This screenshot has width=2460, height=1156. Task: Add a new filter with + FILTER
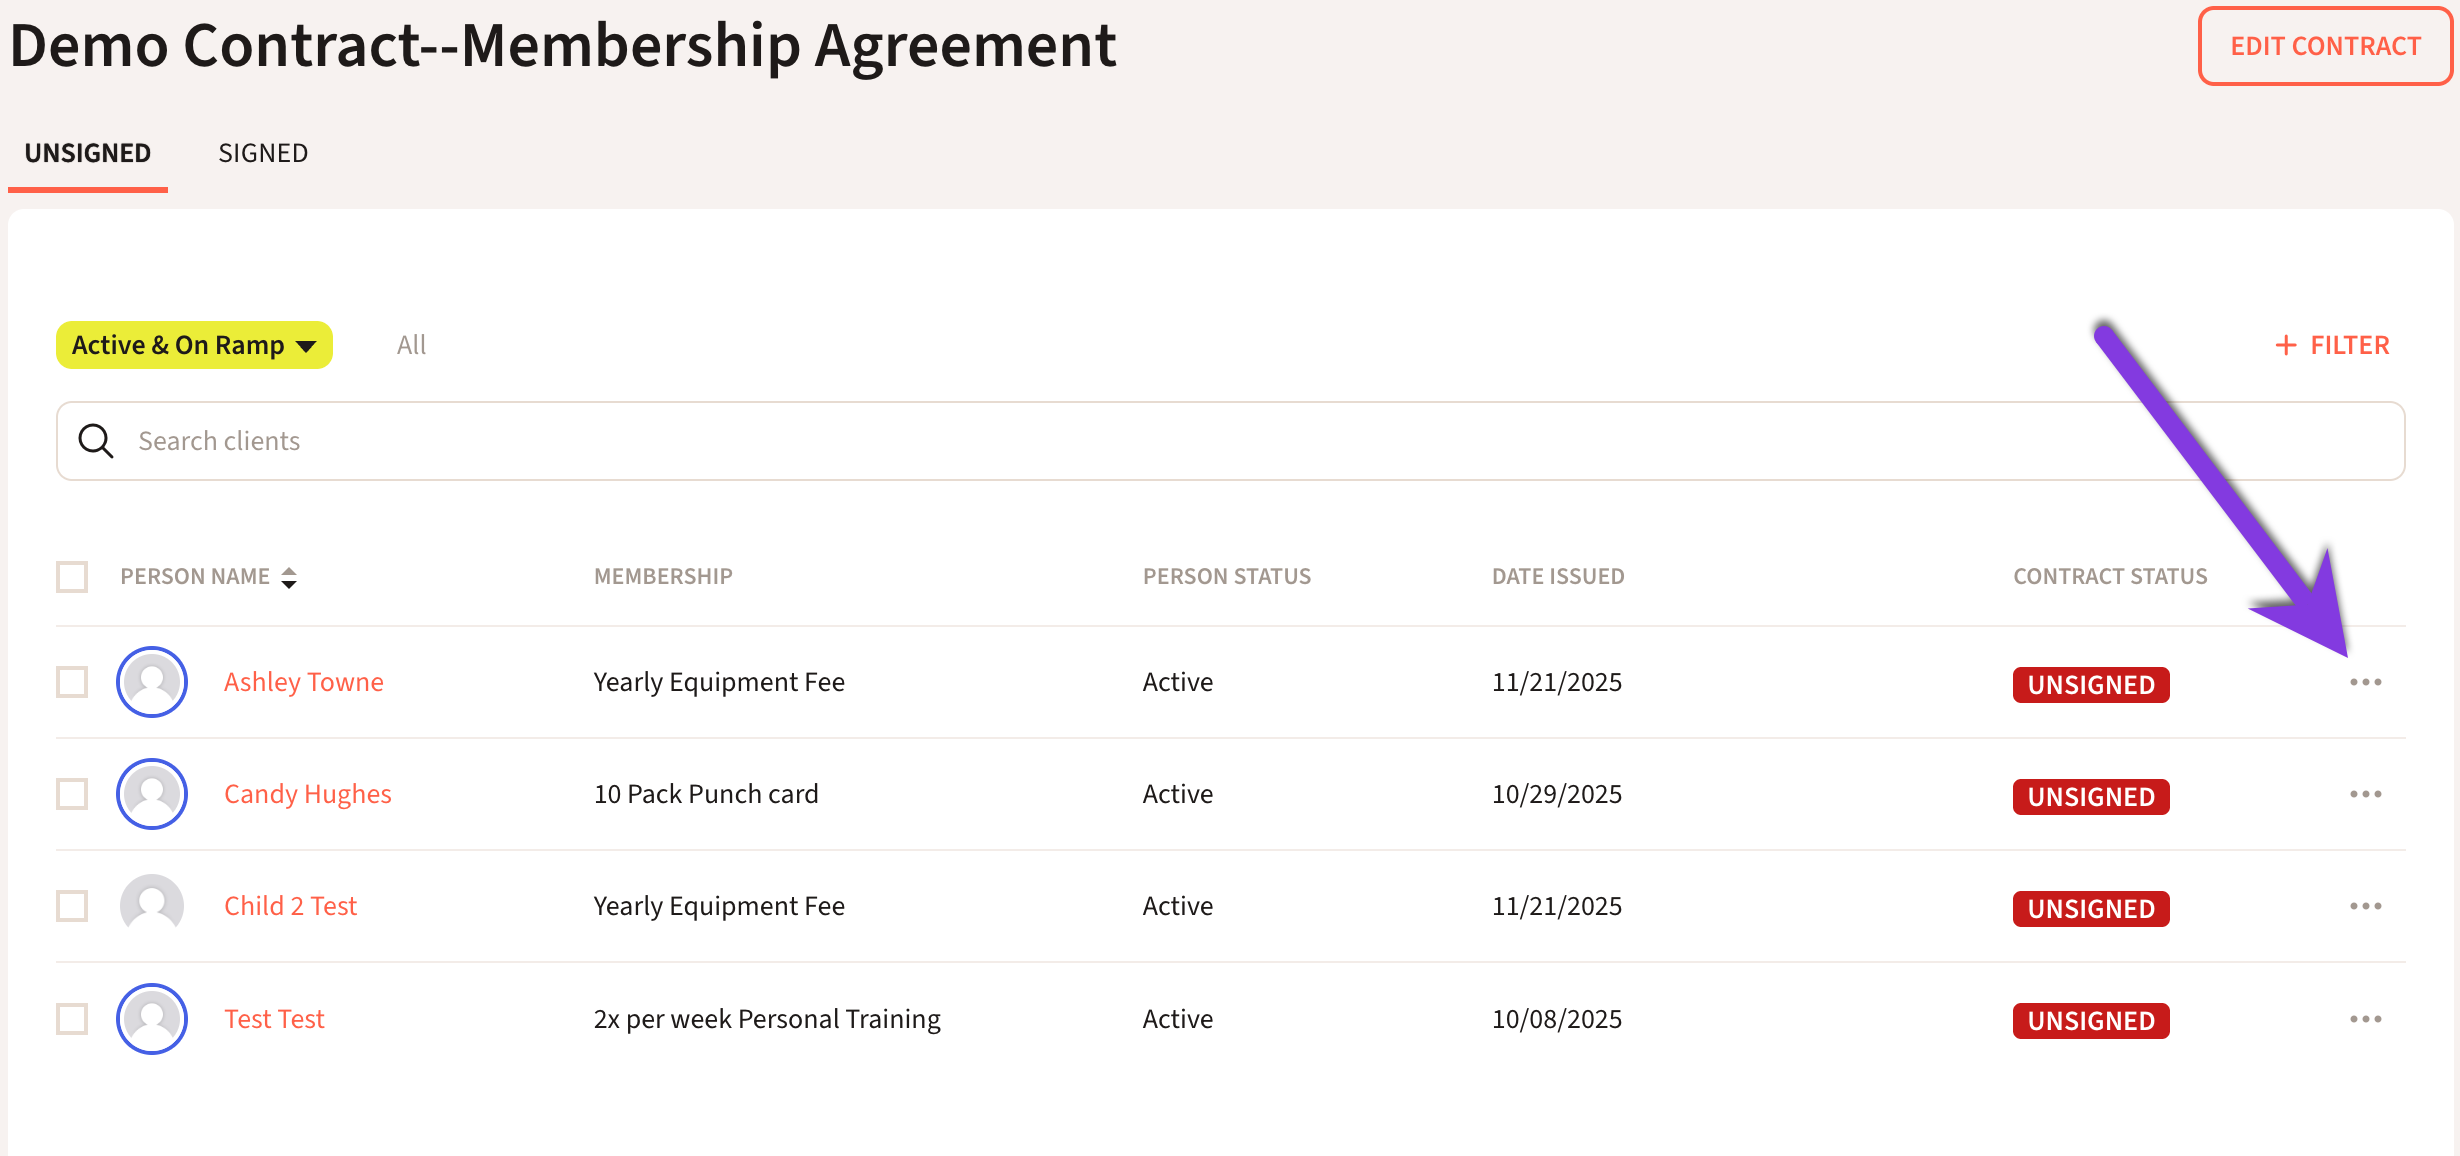[2332, 345]
